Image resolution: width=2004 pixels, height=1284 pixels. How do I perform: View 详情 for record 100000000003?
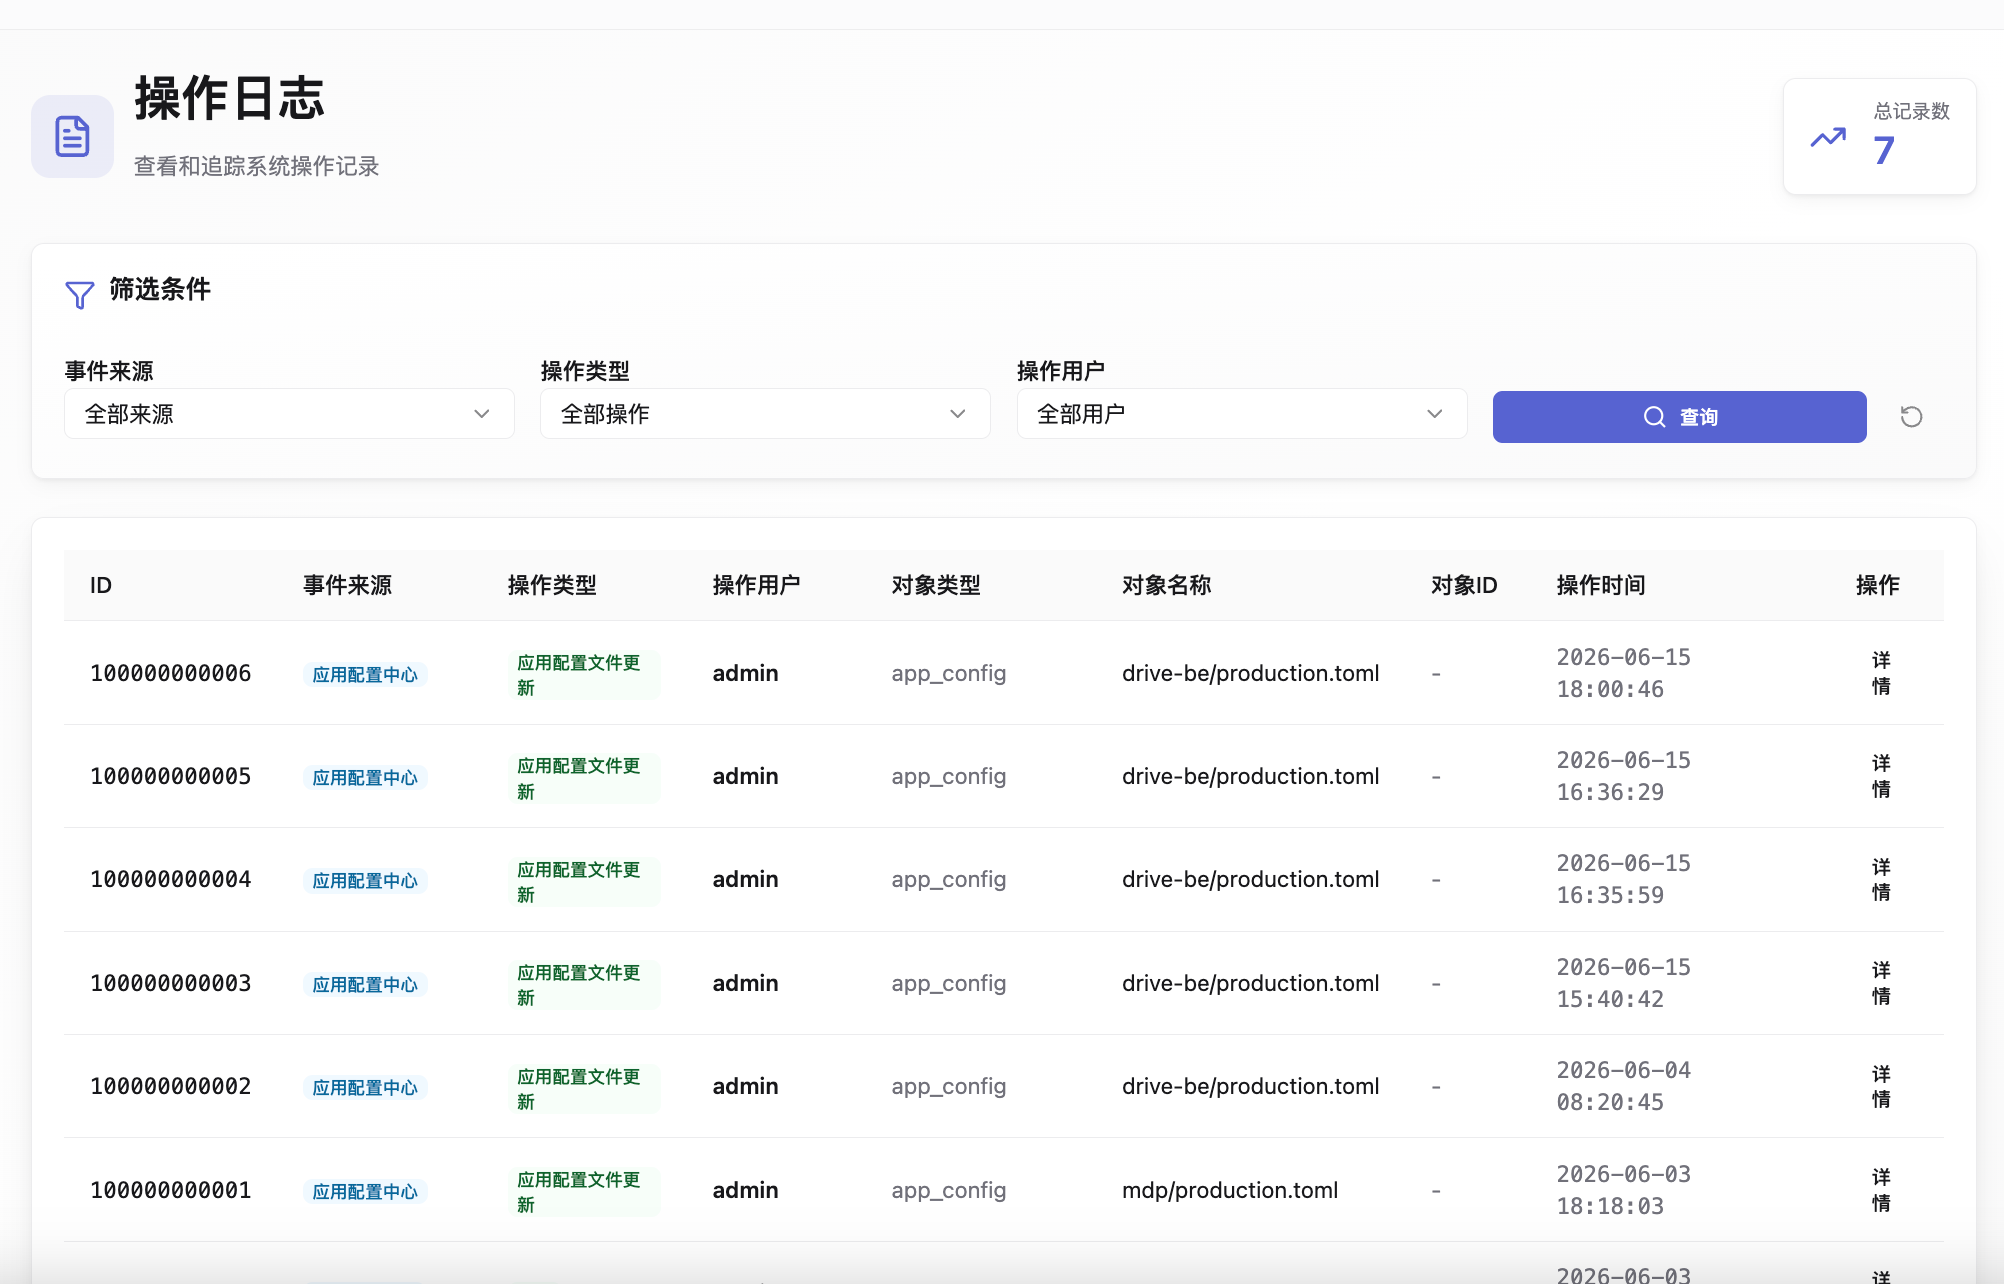click(1881, 983)
